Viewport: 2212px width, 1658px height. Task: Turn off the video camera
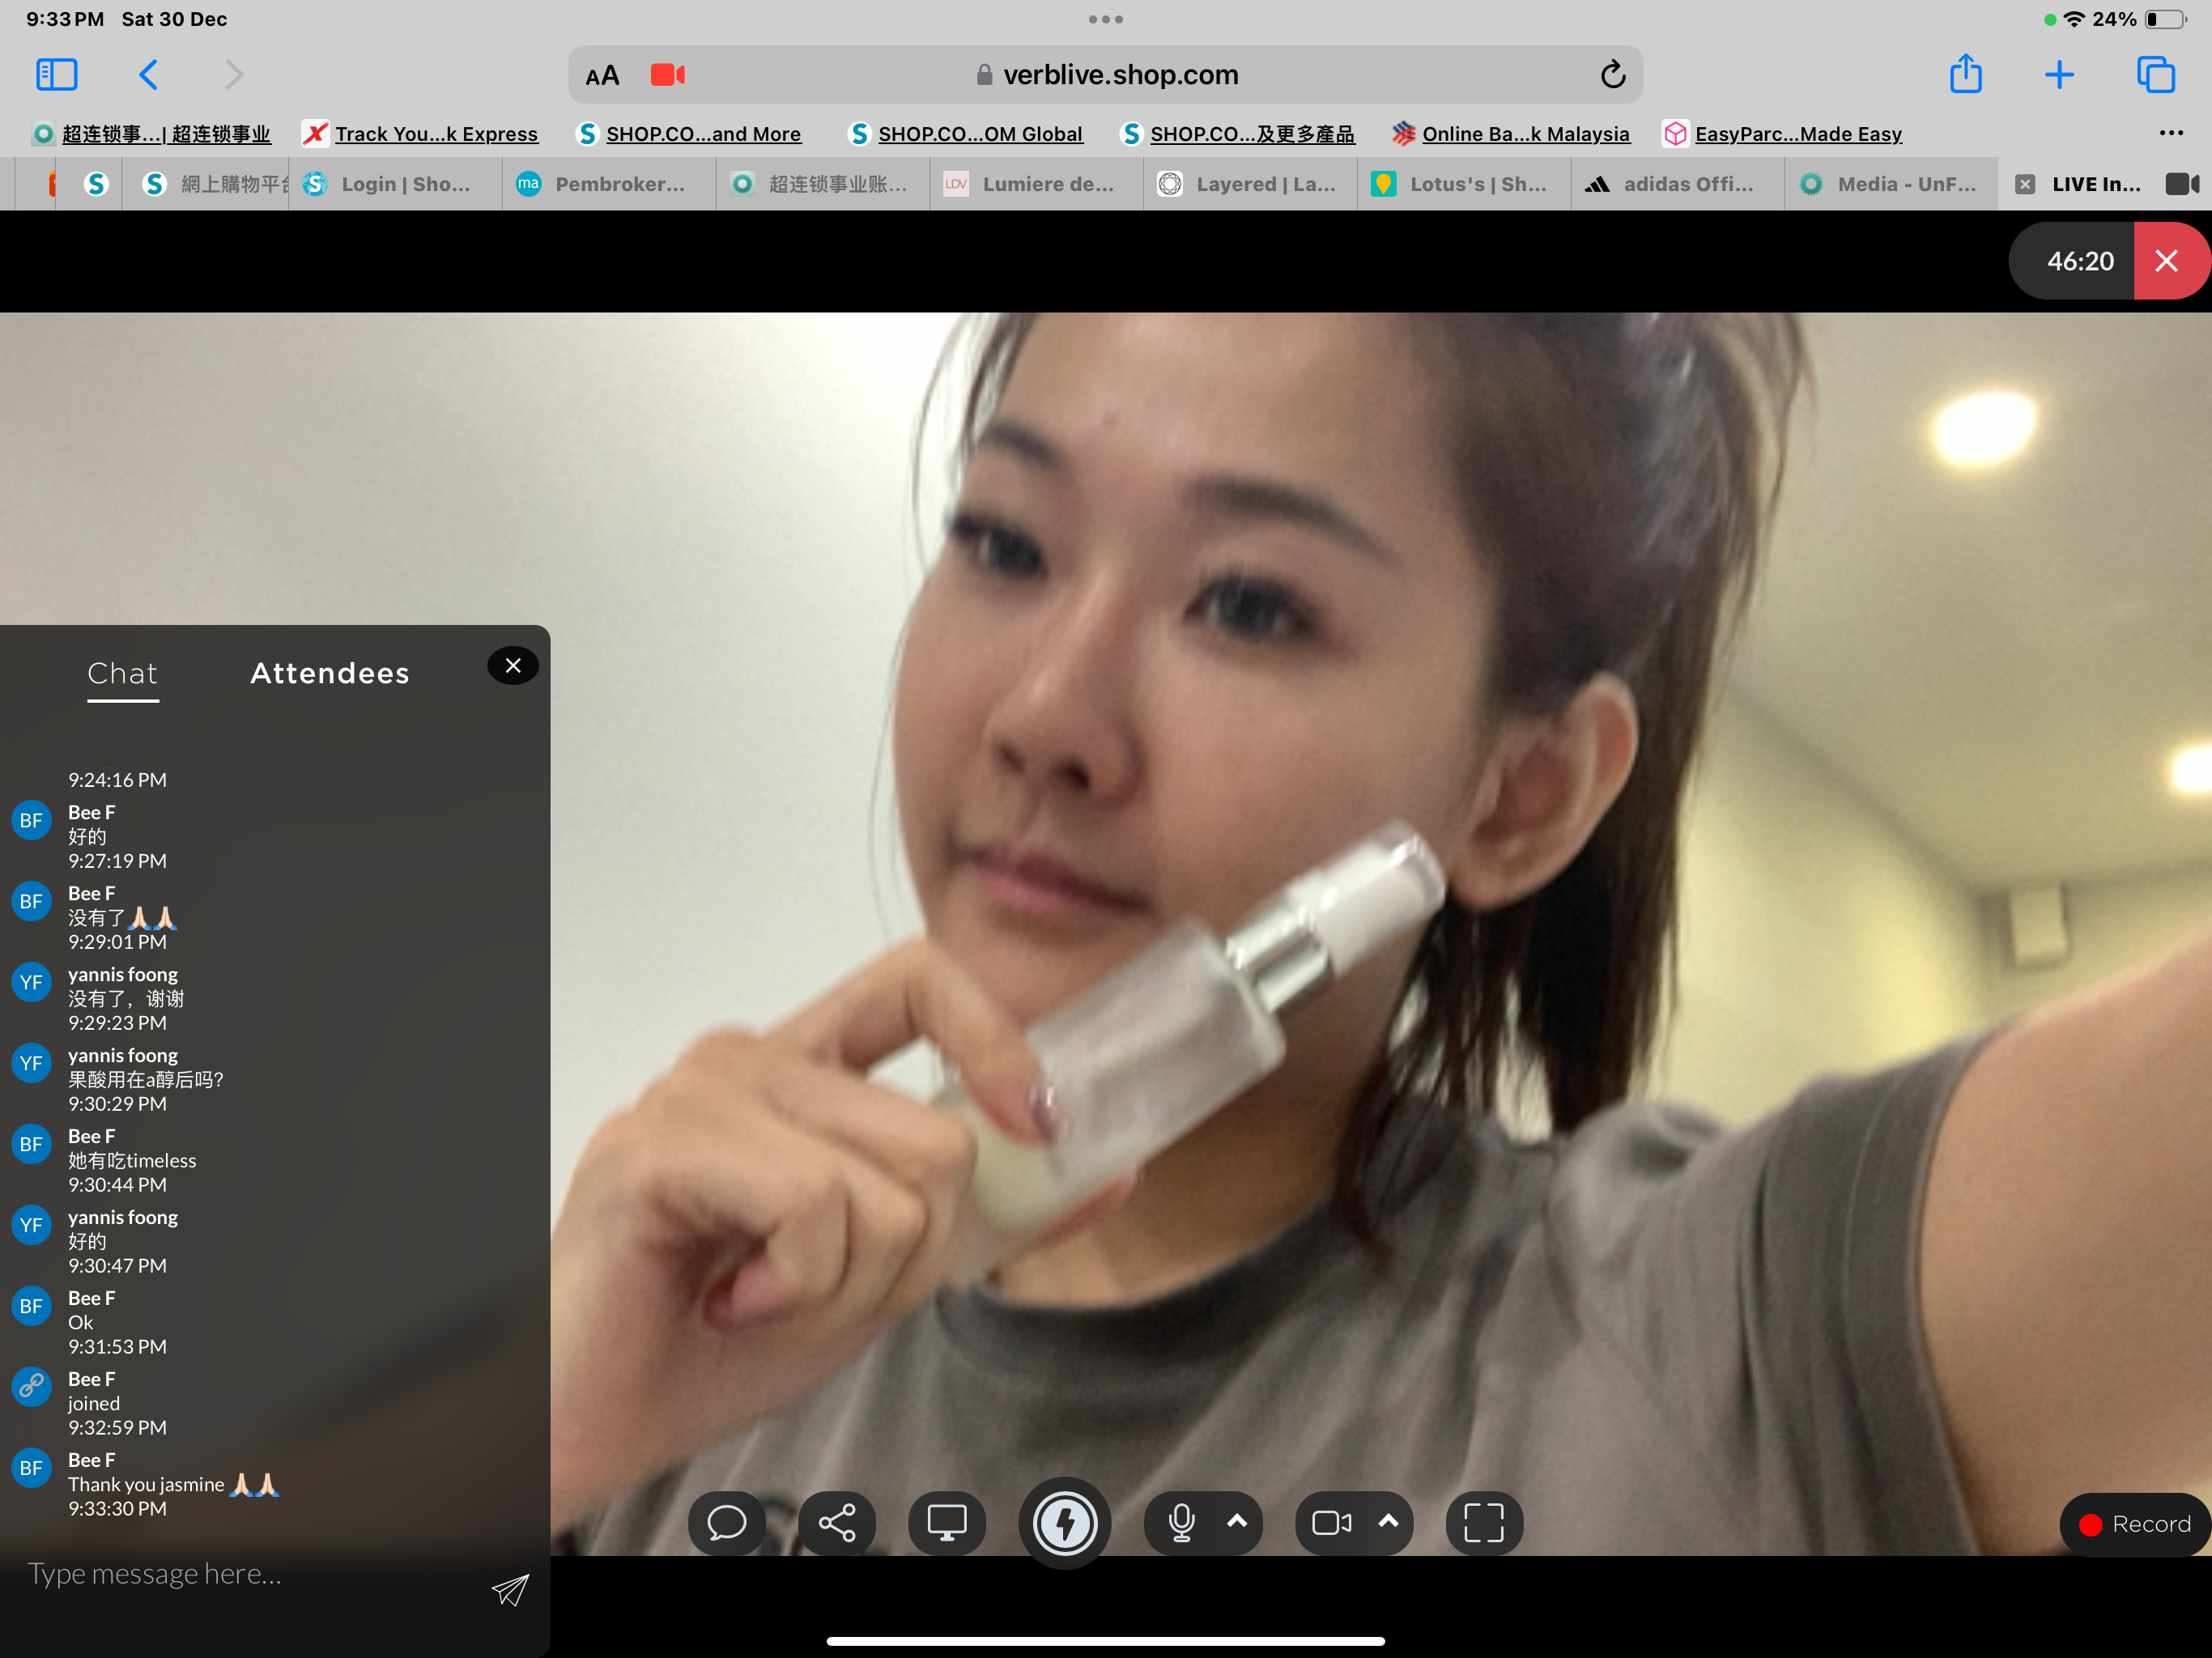[1332, 1523]
